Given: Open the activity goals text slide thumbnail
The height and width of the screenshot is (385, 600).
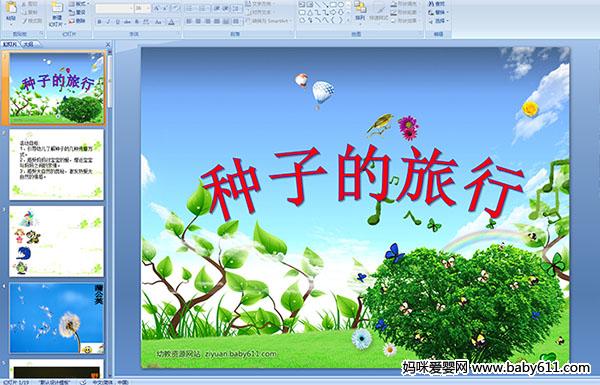Looking at the screenshot, I should [x=57, y=165].
